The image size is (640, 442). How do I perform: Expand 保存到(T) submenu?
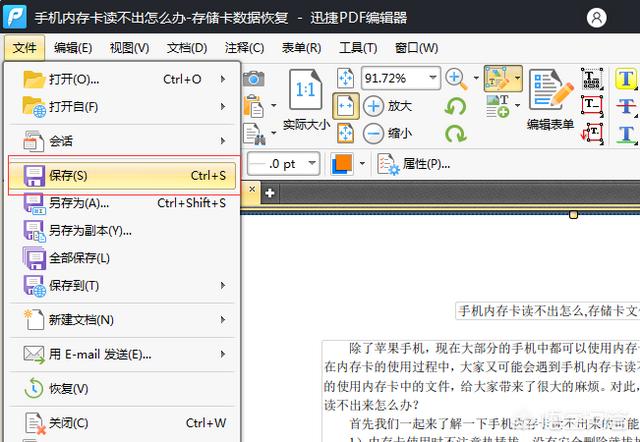122,286
